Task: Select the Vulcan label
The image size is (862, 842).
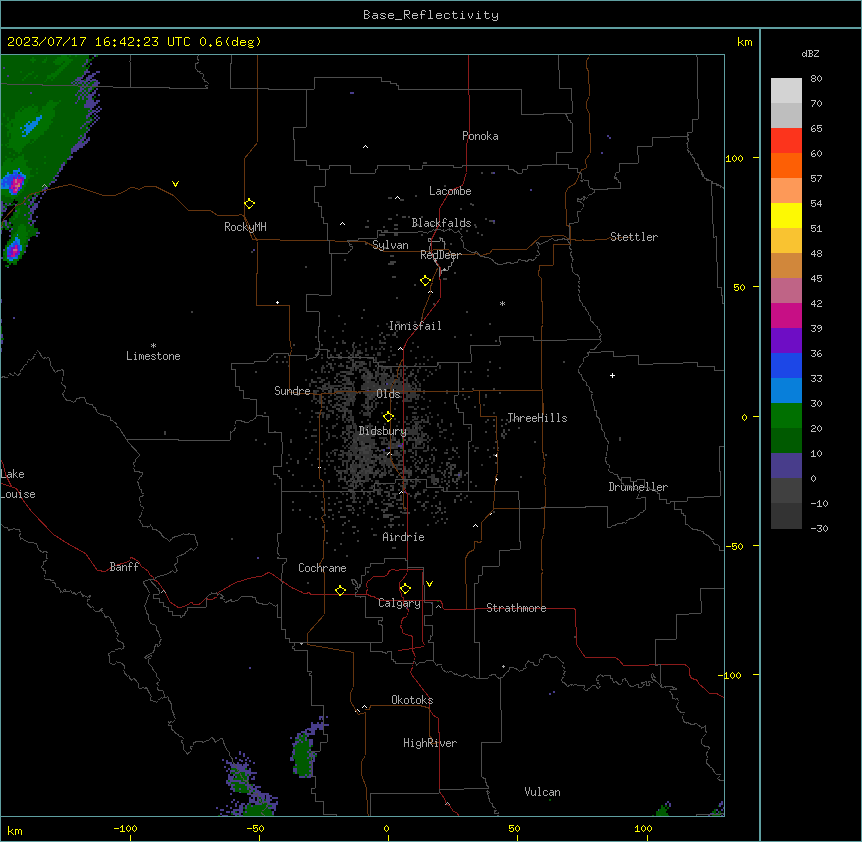Action: [542, 792]
